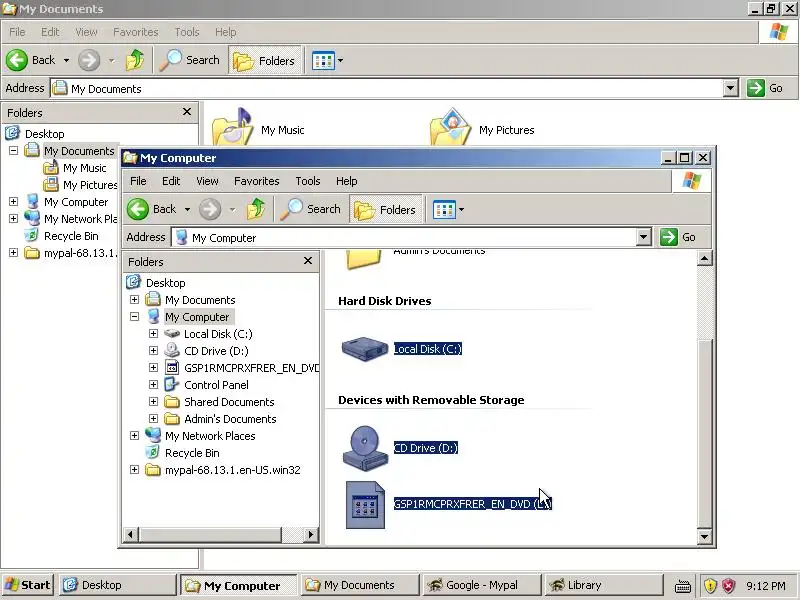800x600 pixels.
Task: Select mypal-68.13.1.en-US.win32 folder in tree
Action: [233, 470]
